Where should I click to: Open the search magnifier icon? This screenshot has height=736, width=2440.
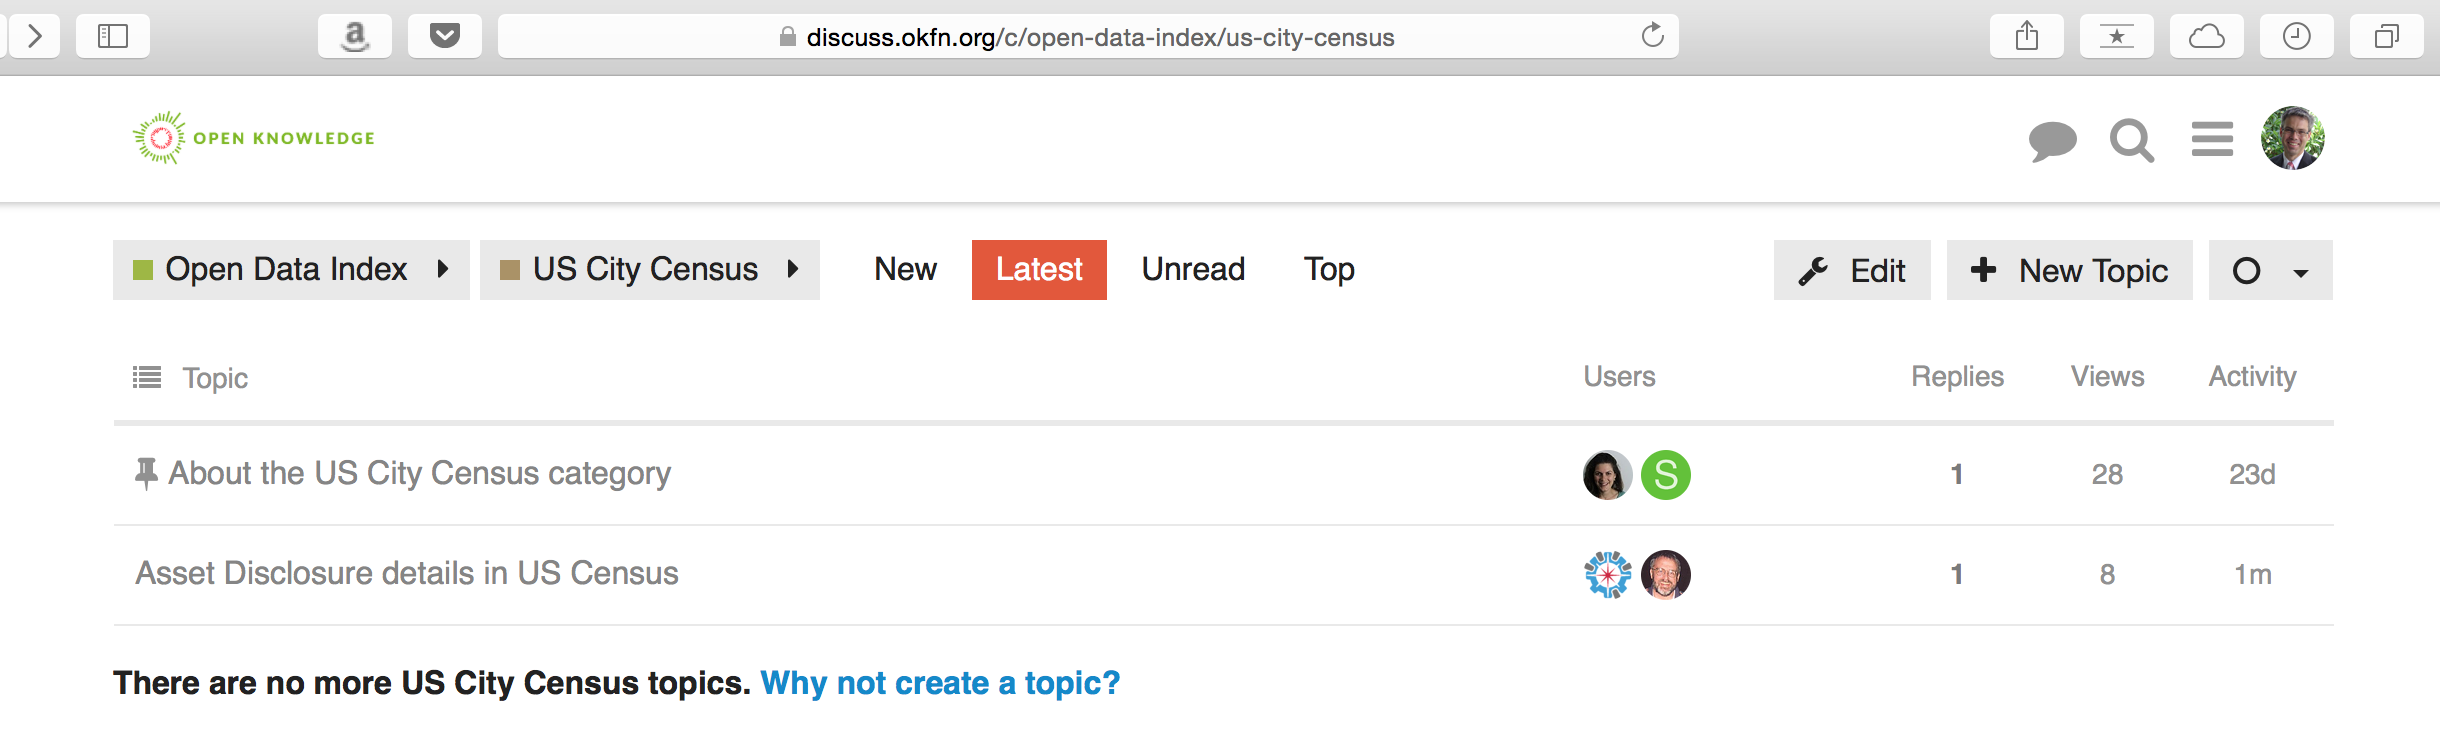[x=2131, y=140]
